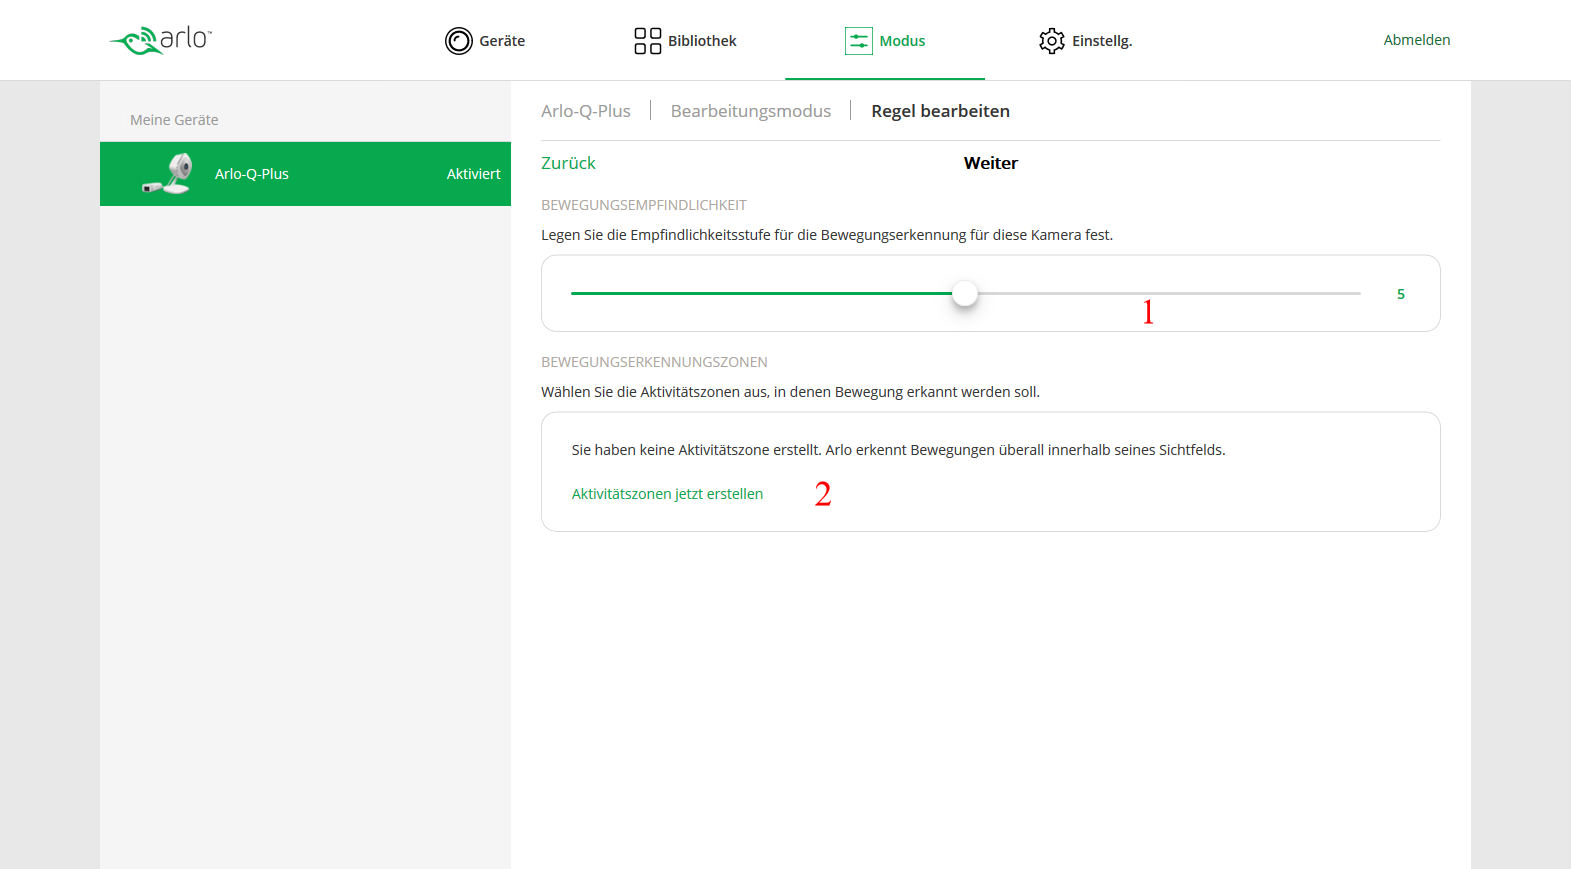Click the Abmelden link to log out
Screen dimensions: 1571x869
(x=1417, y=40)
